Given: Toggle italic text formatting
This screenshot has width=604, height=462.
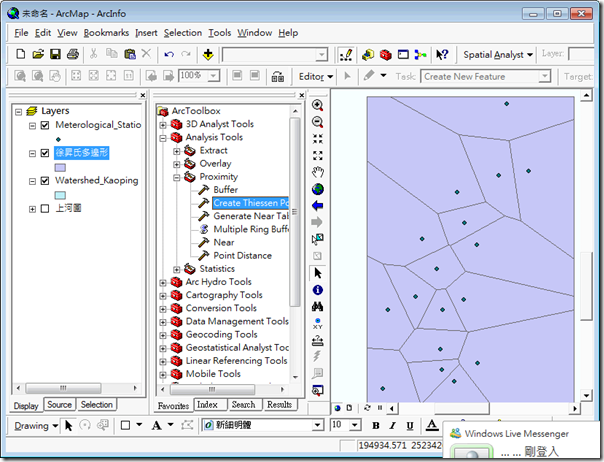Looking at the screenshot, I should 393,425.
